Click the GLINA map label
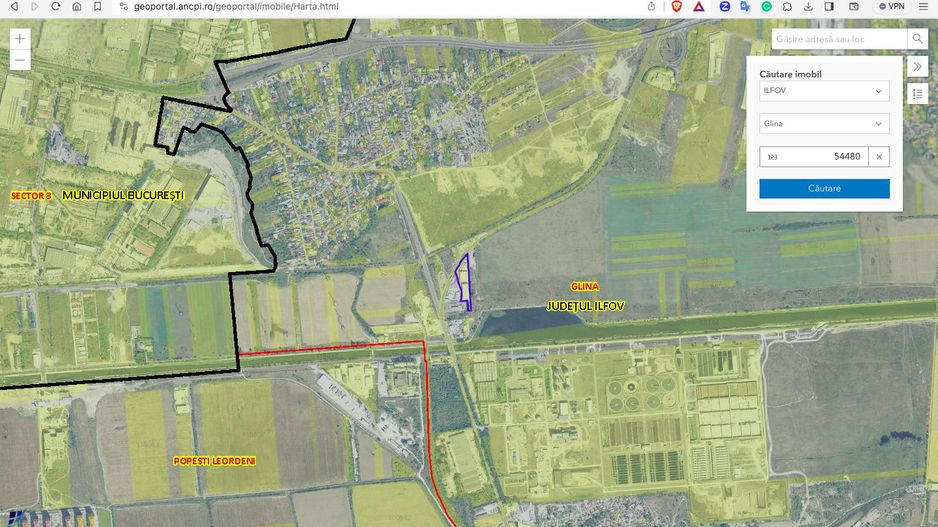 point(584,287)
